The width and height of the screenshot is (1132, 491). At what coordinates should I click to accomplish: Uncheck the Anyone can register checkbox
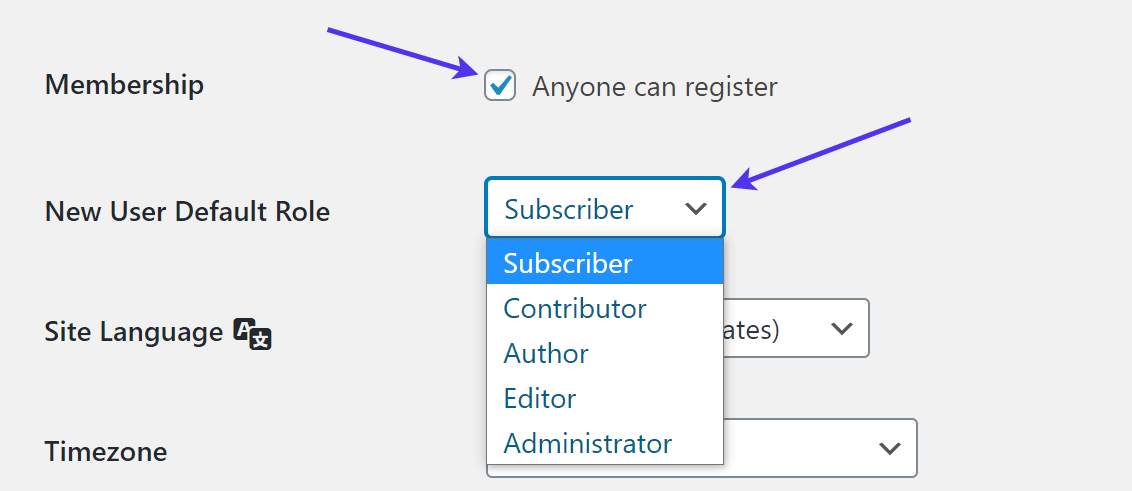(500, 86)
